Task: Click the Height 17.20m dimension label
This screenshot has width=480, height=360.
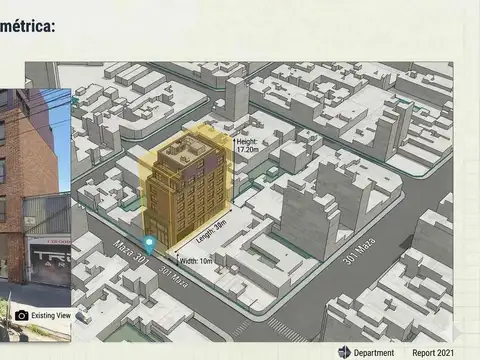Action: click(247, 146)
